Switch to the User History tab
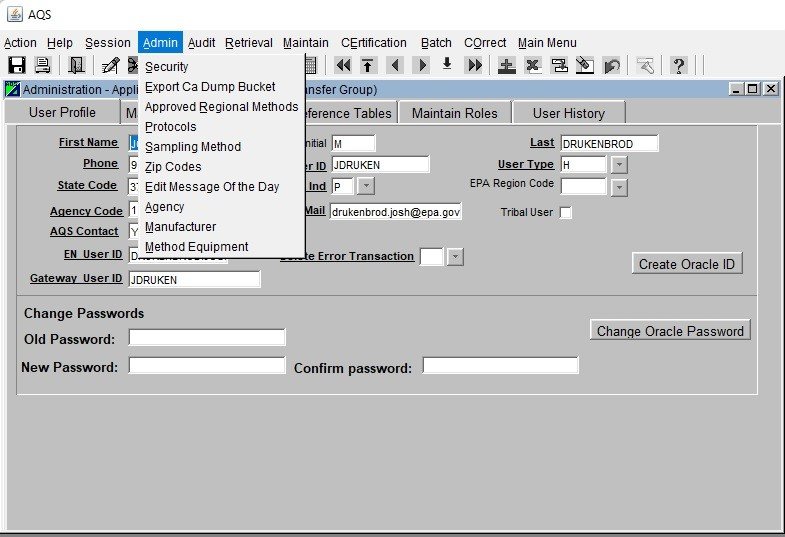The image size is (785, 537). (x=568, y=113)
